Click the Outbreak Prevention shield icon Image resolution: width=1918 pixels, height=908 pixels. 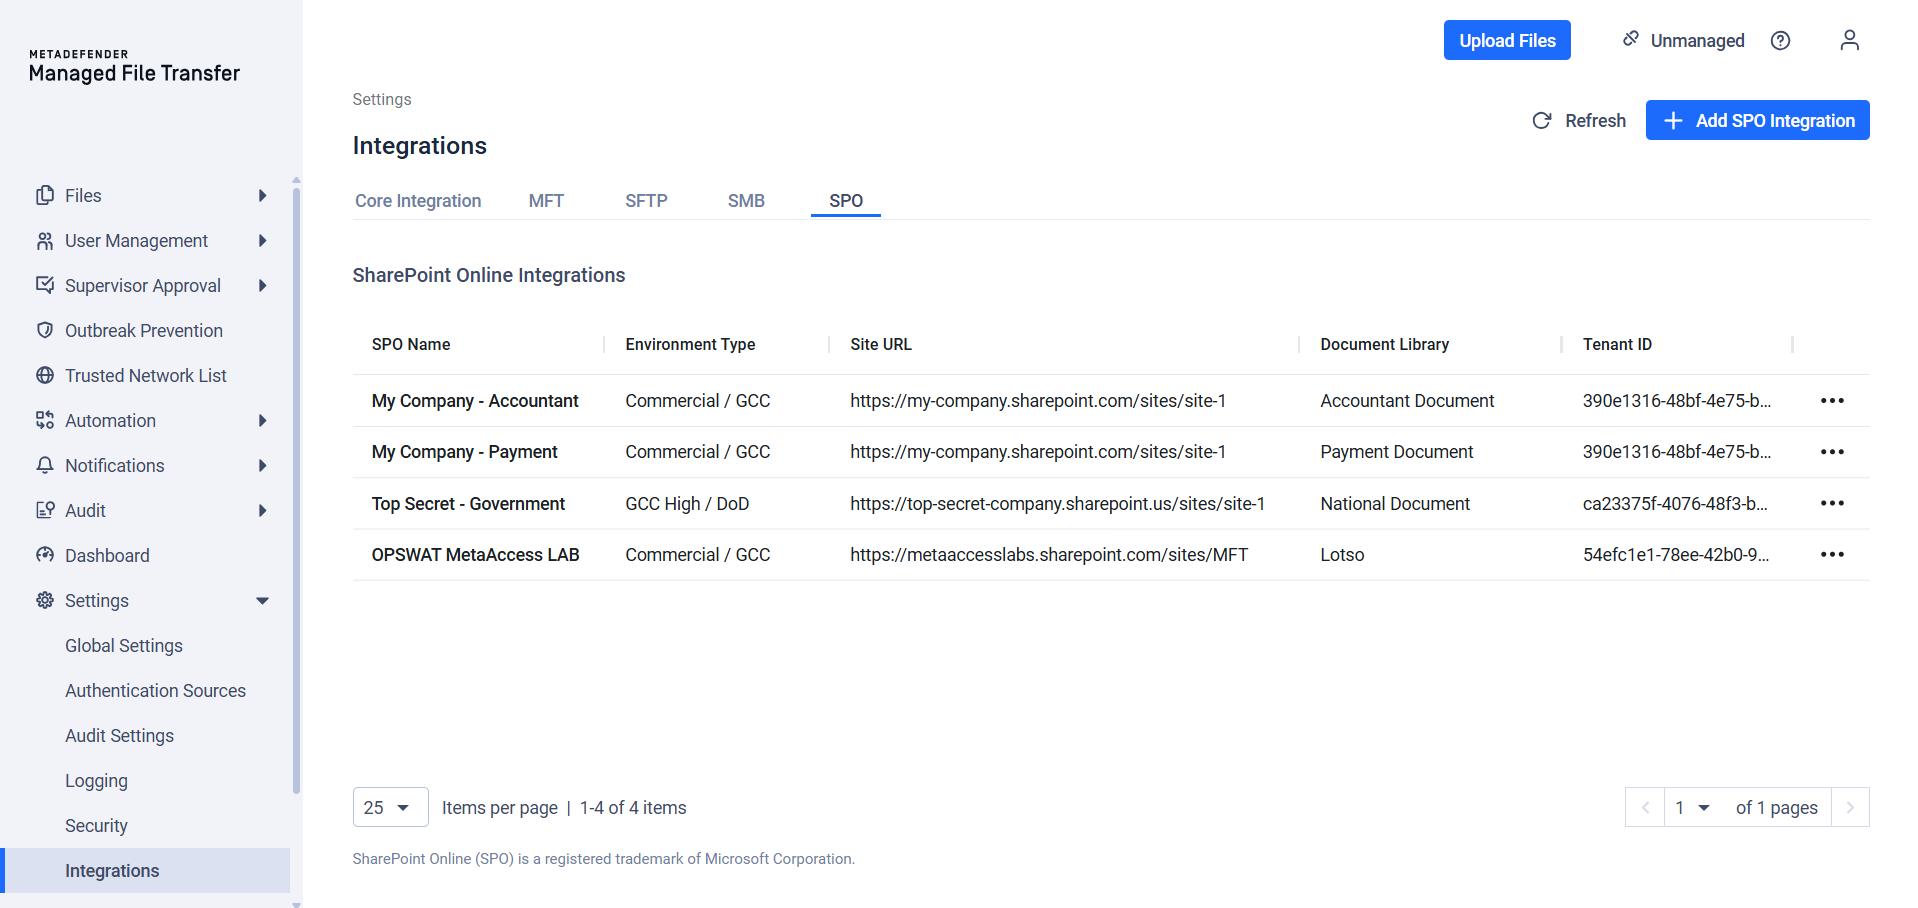45,330
